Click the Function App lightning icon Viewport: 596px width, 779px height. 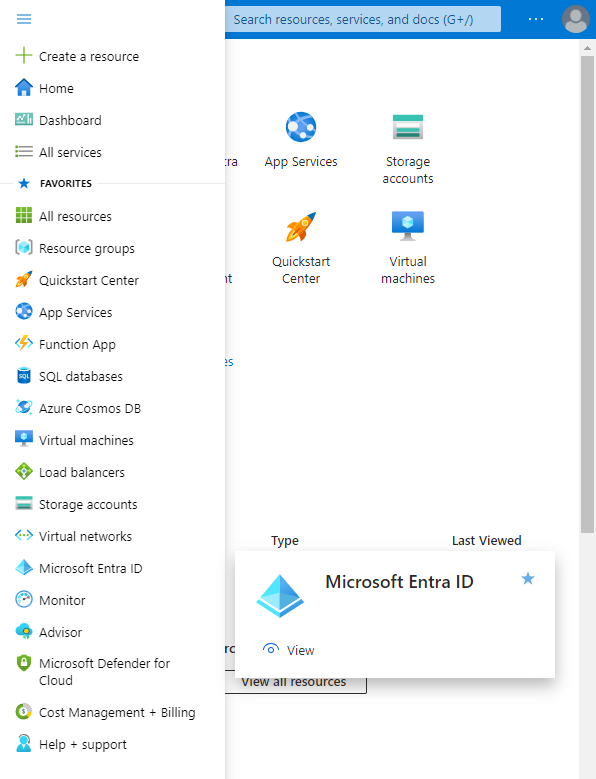24,343
